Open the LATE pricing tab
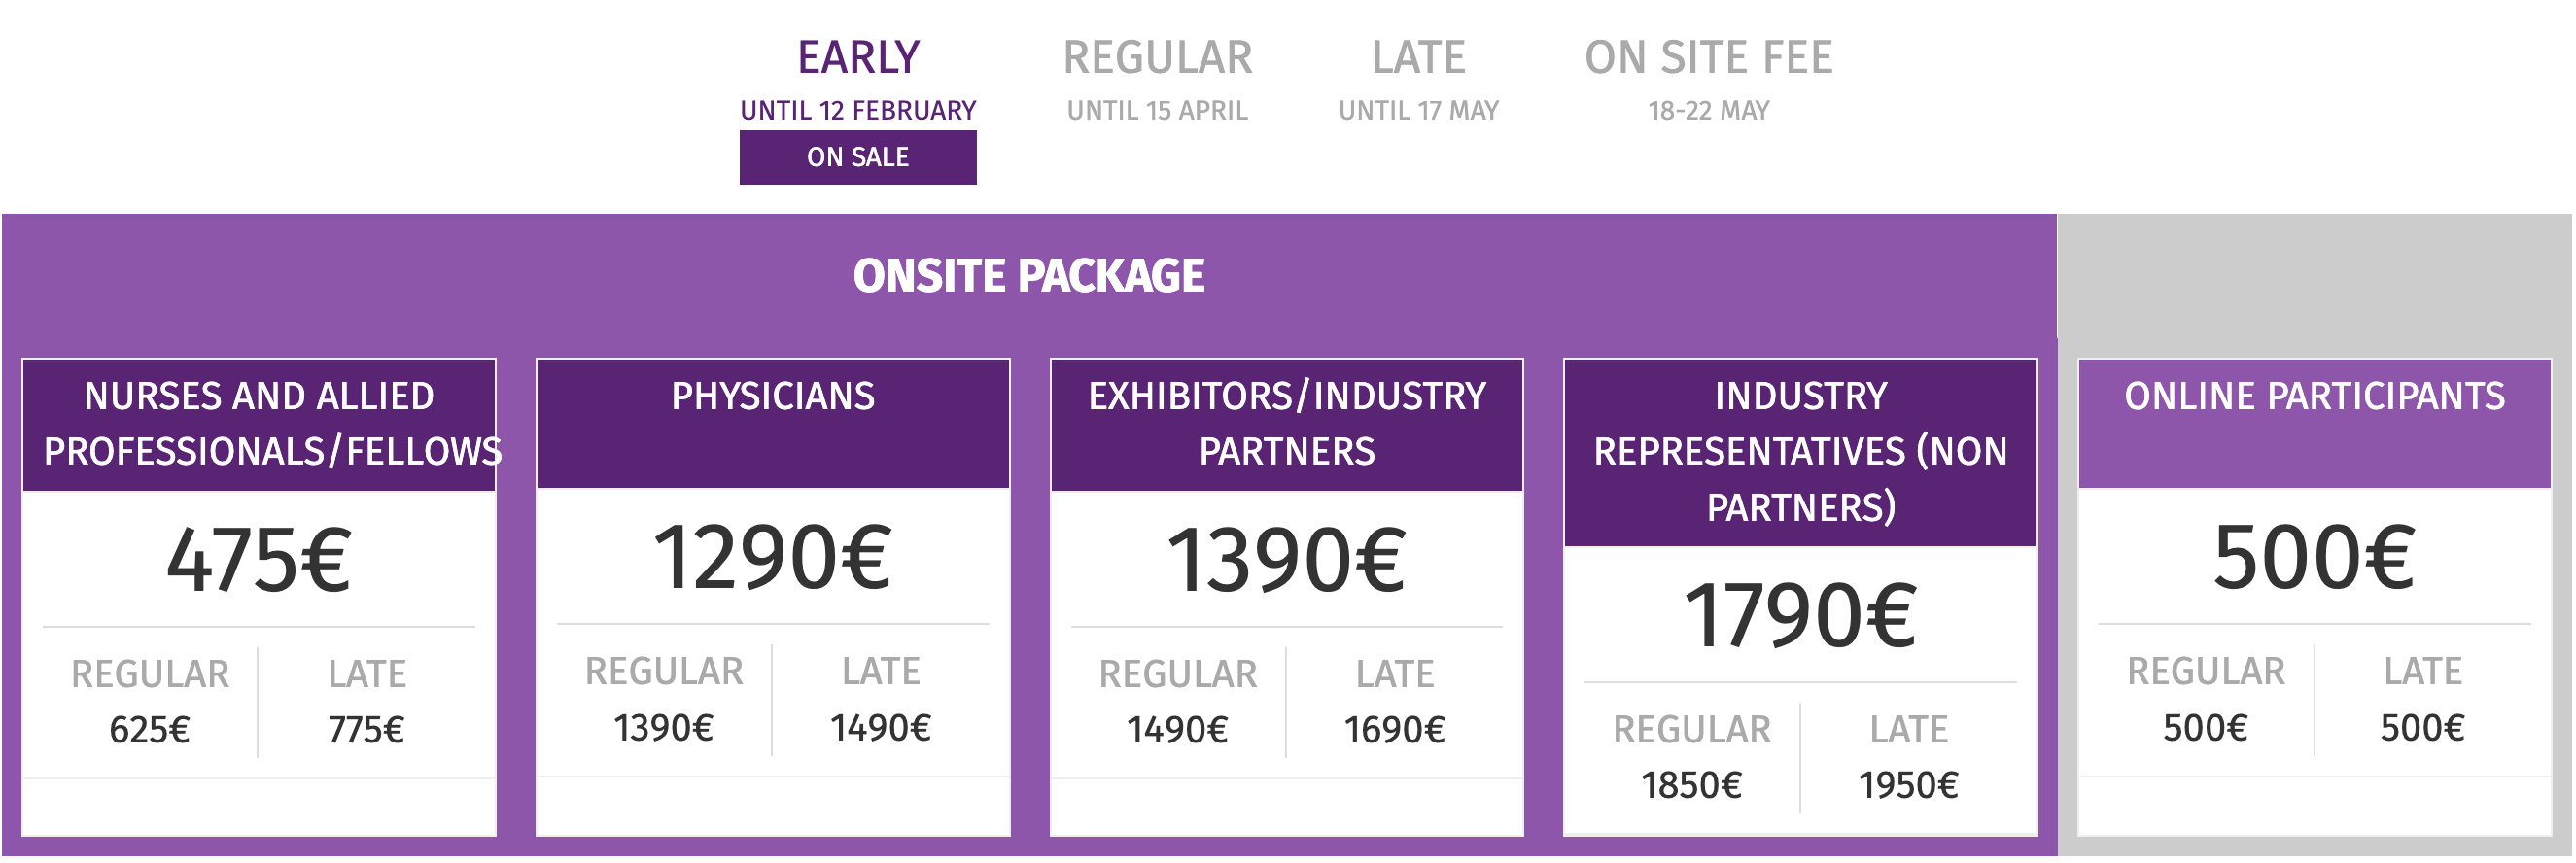 pos(1418,58)
